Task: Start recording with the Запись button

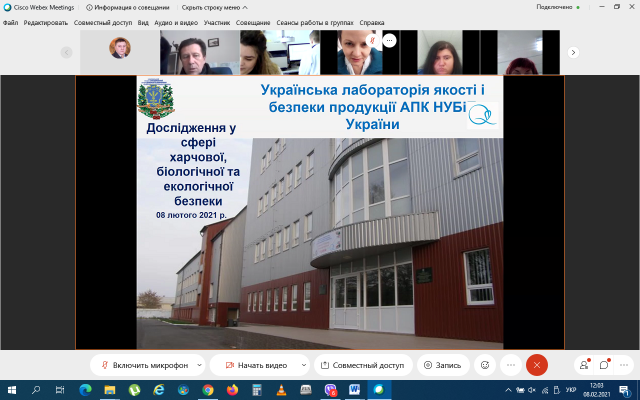Action: point(443,365)
